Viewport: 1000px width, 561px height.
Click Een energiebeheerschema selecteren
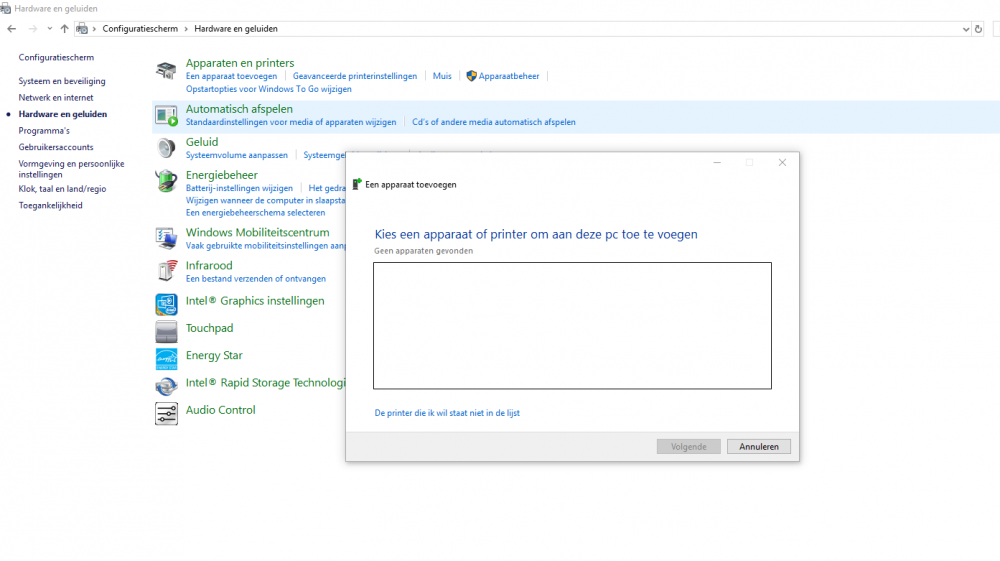255,213
